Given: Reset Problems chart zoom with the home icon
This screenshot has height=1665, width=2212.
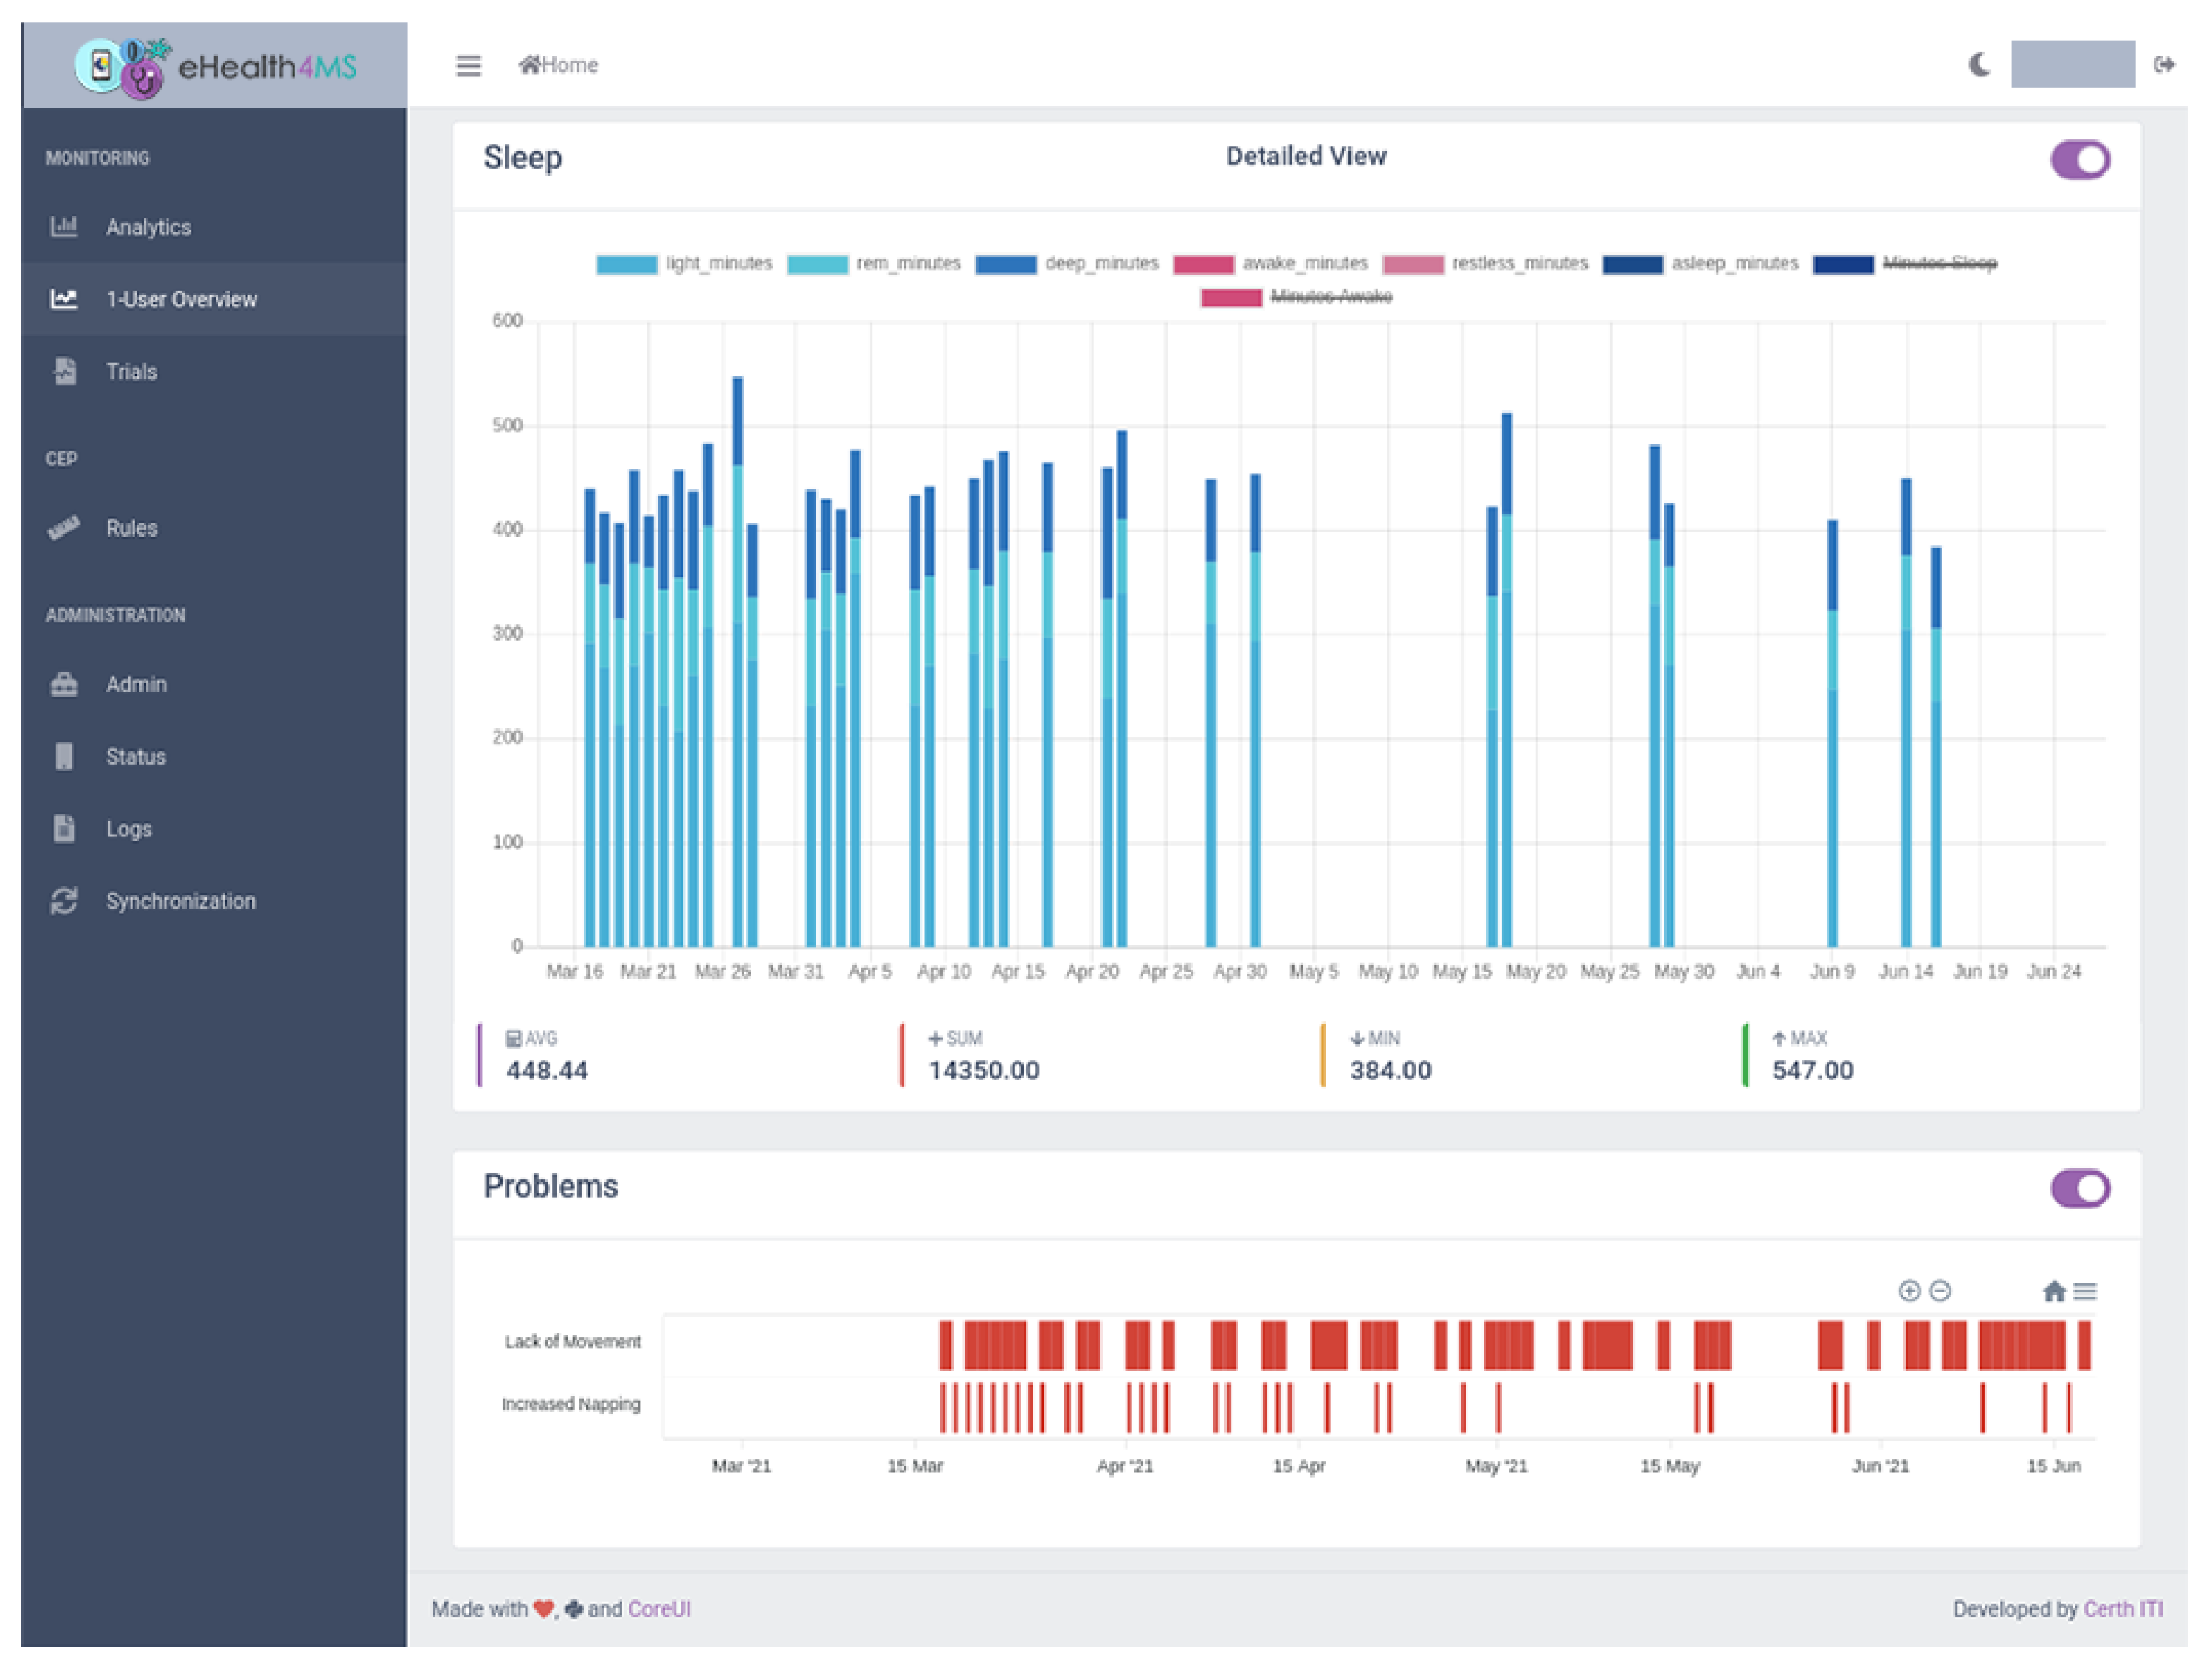Looking at the screenshot, I should click(2054, 1291).
